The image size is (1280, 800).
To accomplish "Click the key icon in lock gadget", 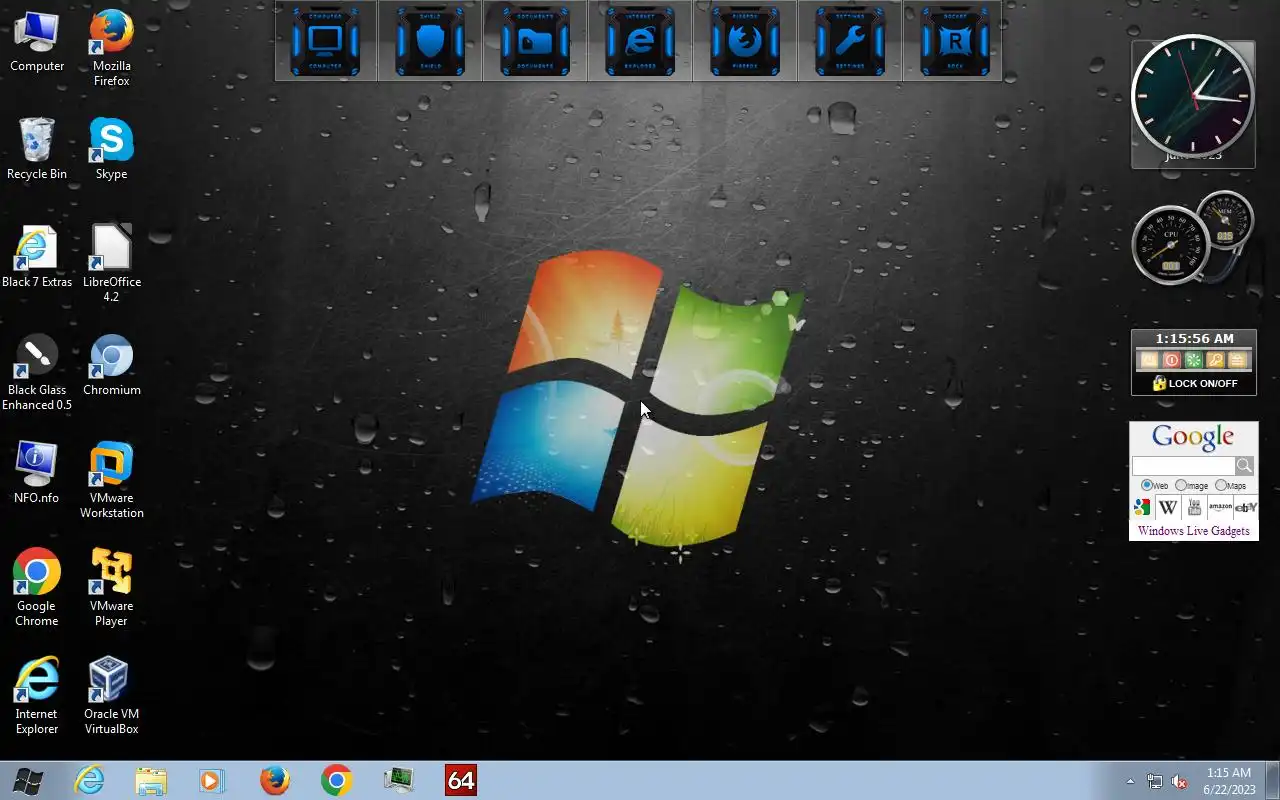I will [x=1215, y=360].
